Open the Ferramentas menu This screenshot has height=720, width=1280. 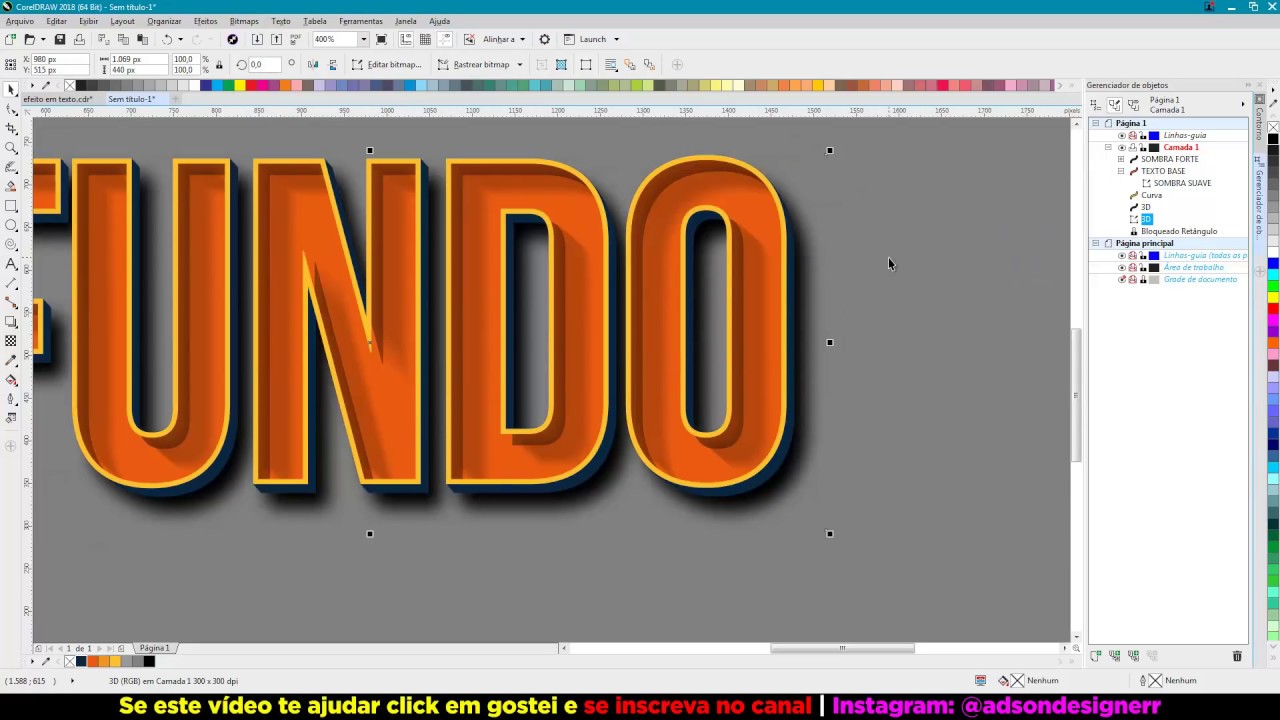(361, 21)
